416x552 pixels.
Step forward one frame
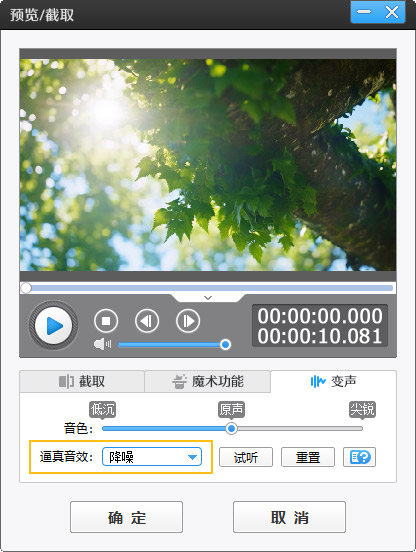188,321
